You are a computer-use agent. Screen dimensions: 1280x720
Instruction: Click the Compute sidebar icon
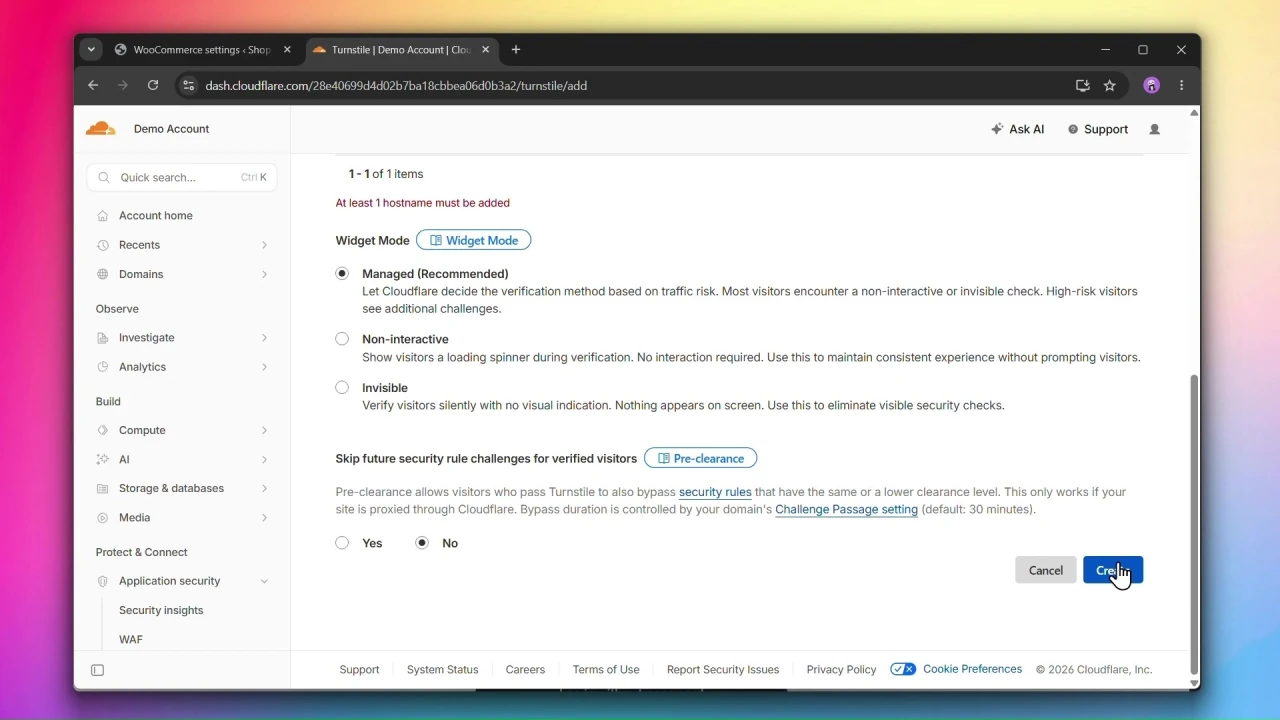coord(103,430)
